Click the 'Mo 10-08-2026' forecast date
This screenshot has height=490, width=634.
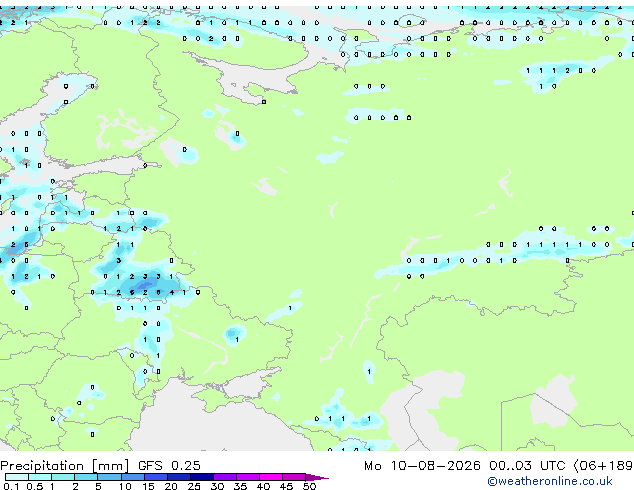click(422, 465)
